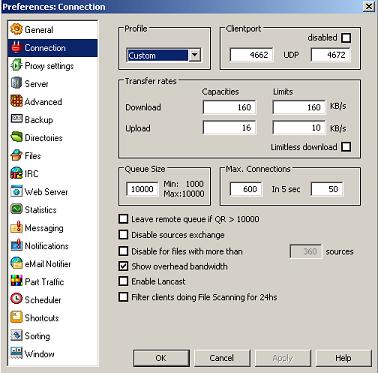Click the Advanced icon
Image resolution: width=378 pixels, height=373 pixels.
16,101
